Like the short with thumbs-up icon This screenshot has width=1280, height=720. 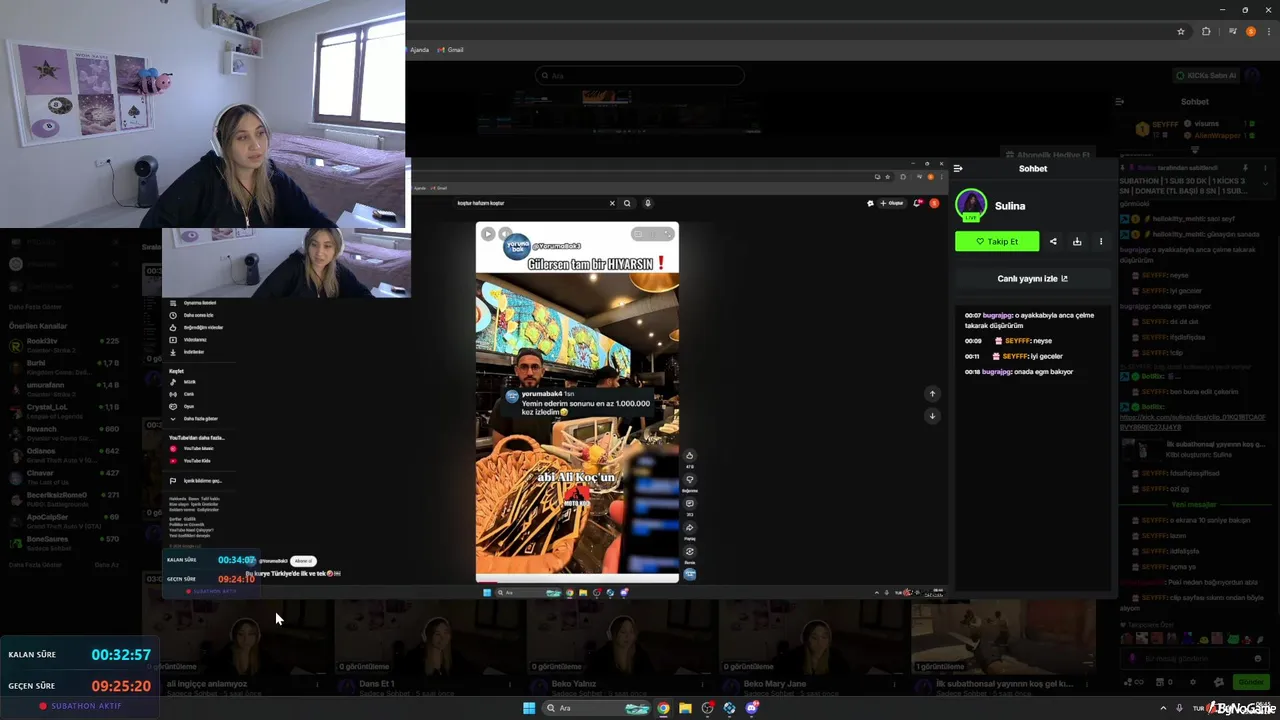point(689,456)
